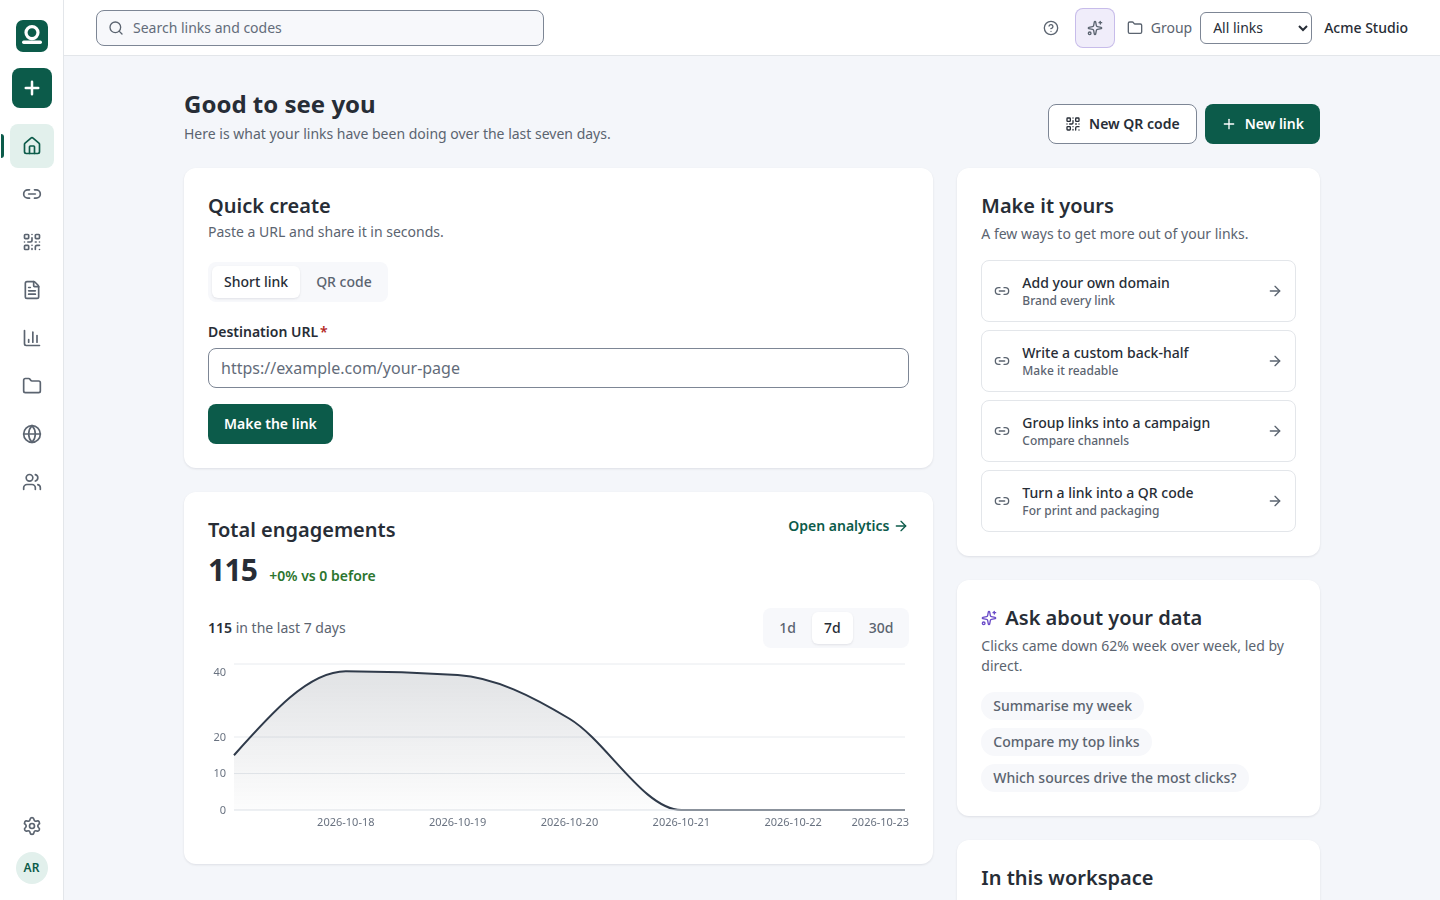Click the arrow on Add your own domain

pyautogui.click(x=1275, y=291)
